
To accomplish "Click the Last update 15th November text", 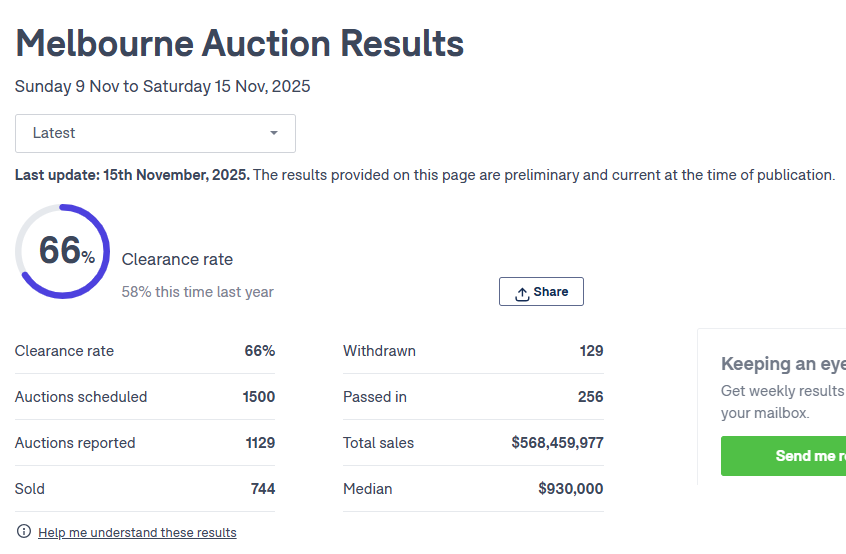I will [x=132, y=175].
